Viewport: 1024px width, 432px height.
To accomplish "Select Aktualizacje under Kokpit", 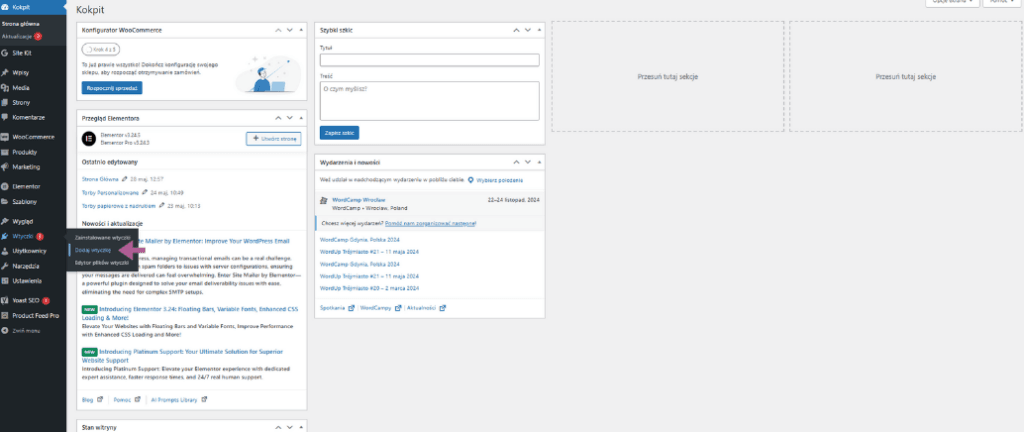I will tap(22, 36).
